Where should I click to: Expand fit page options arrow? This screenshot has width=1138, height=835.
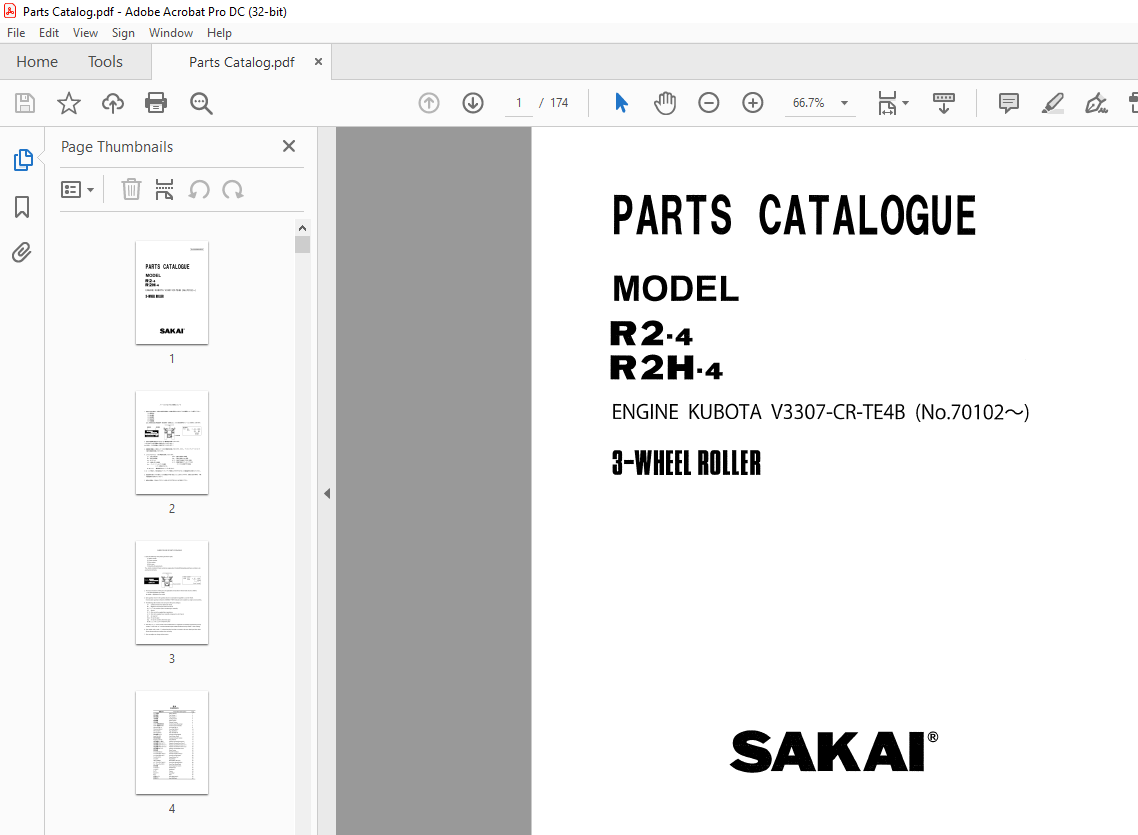tap(905, 103)
